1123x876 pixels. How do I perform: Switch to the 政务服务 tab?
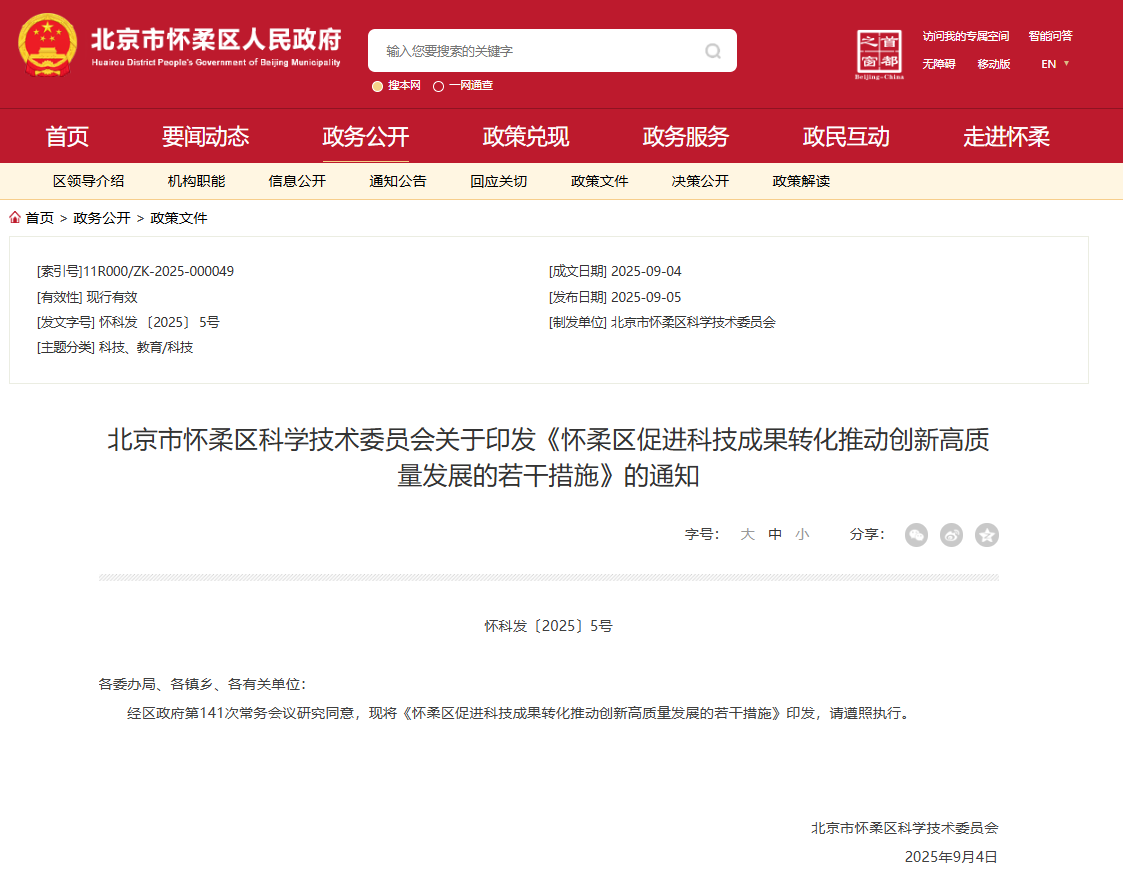tap(684, 136)
